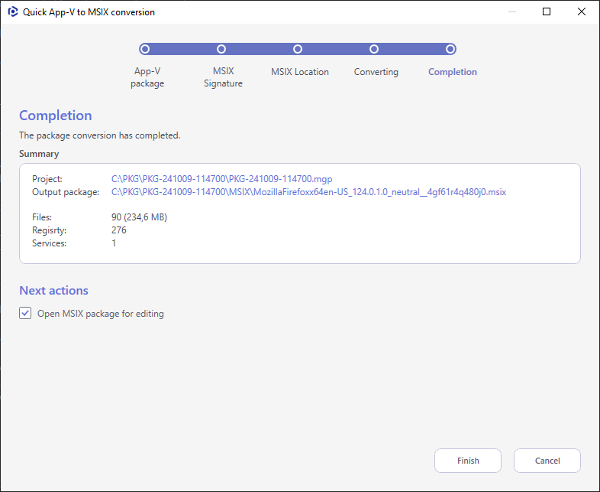Select the Completion step circle
Screen dimensions: 600x492
point(450,49)
